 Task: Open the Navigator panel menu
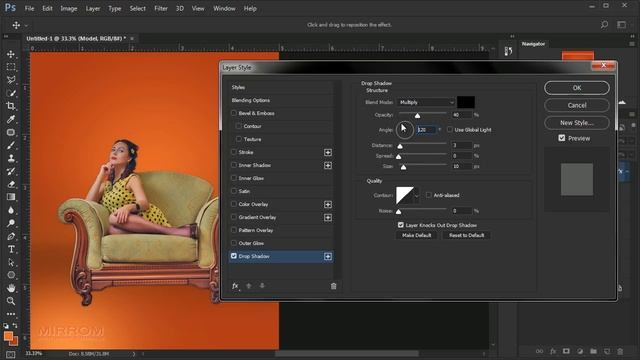(x=632, y=44)
